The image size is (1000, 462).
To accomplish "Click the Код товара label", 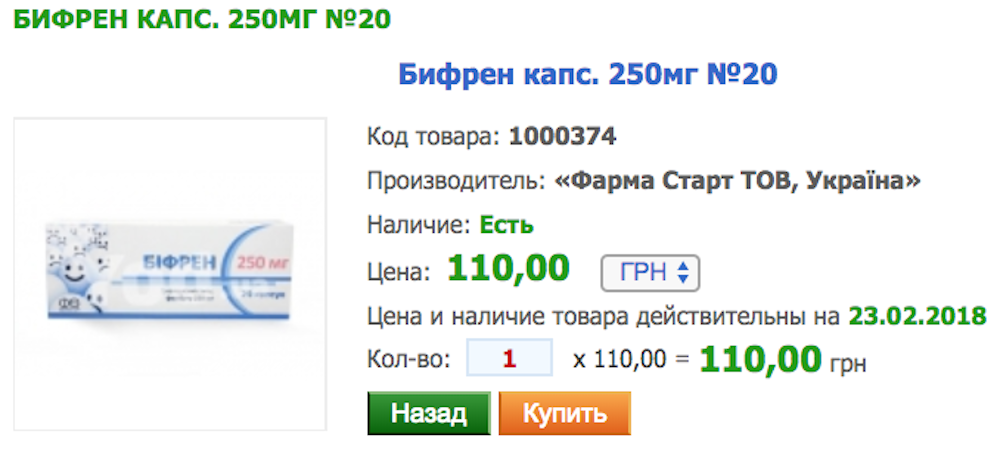I will coord(434,137).
